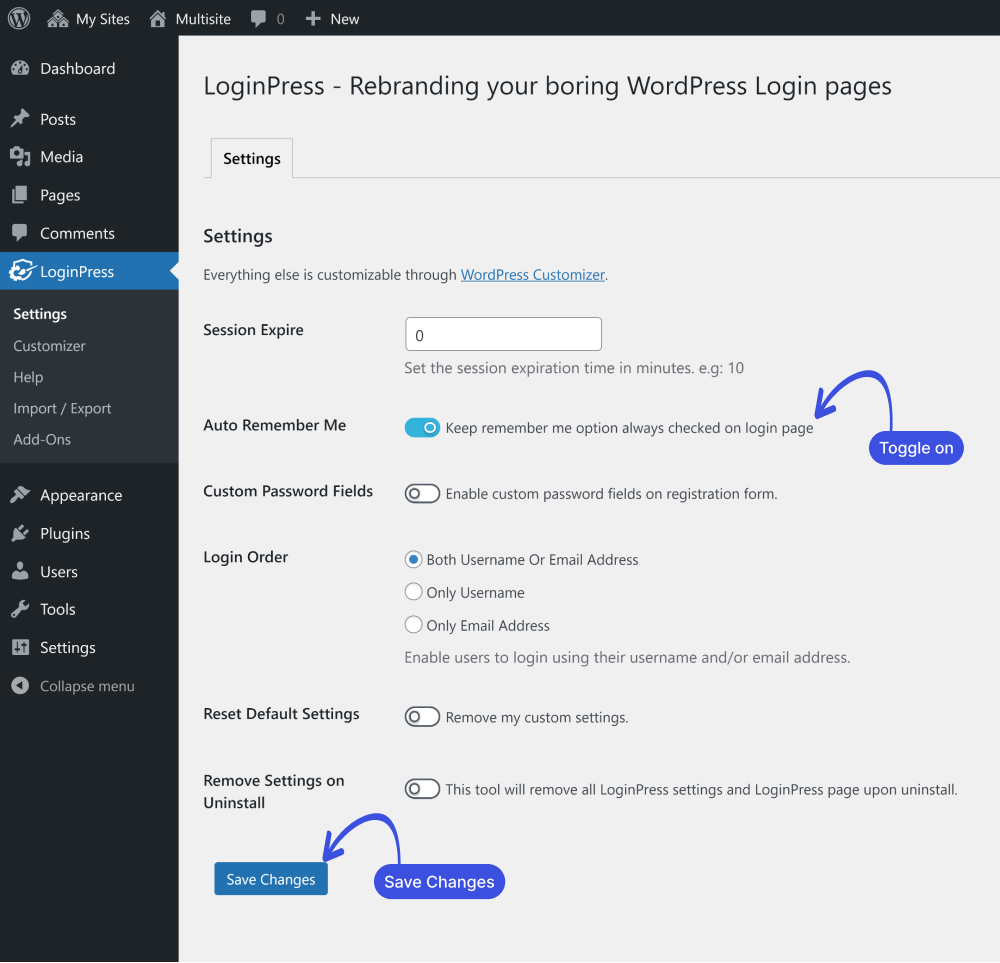This screenshot has width=1000, height=963.
Task: Click the Media library icon
Action: coord(20,157)
